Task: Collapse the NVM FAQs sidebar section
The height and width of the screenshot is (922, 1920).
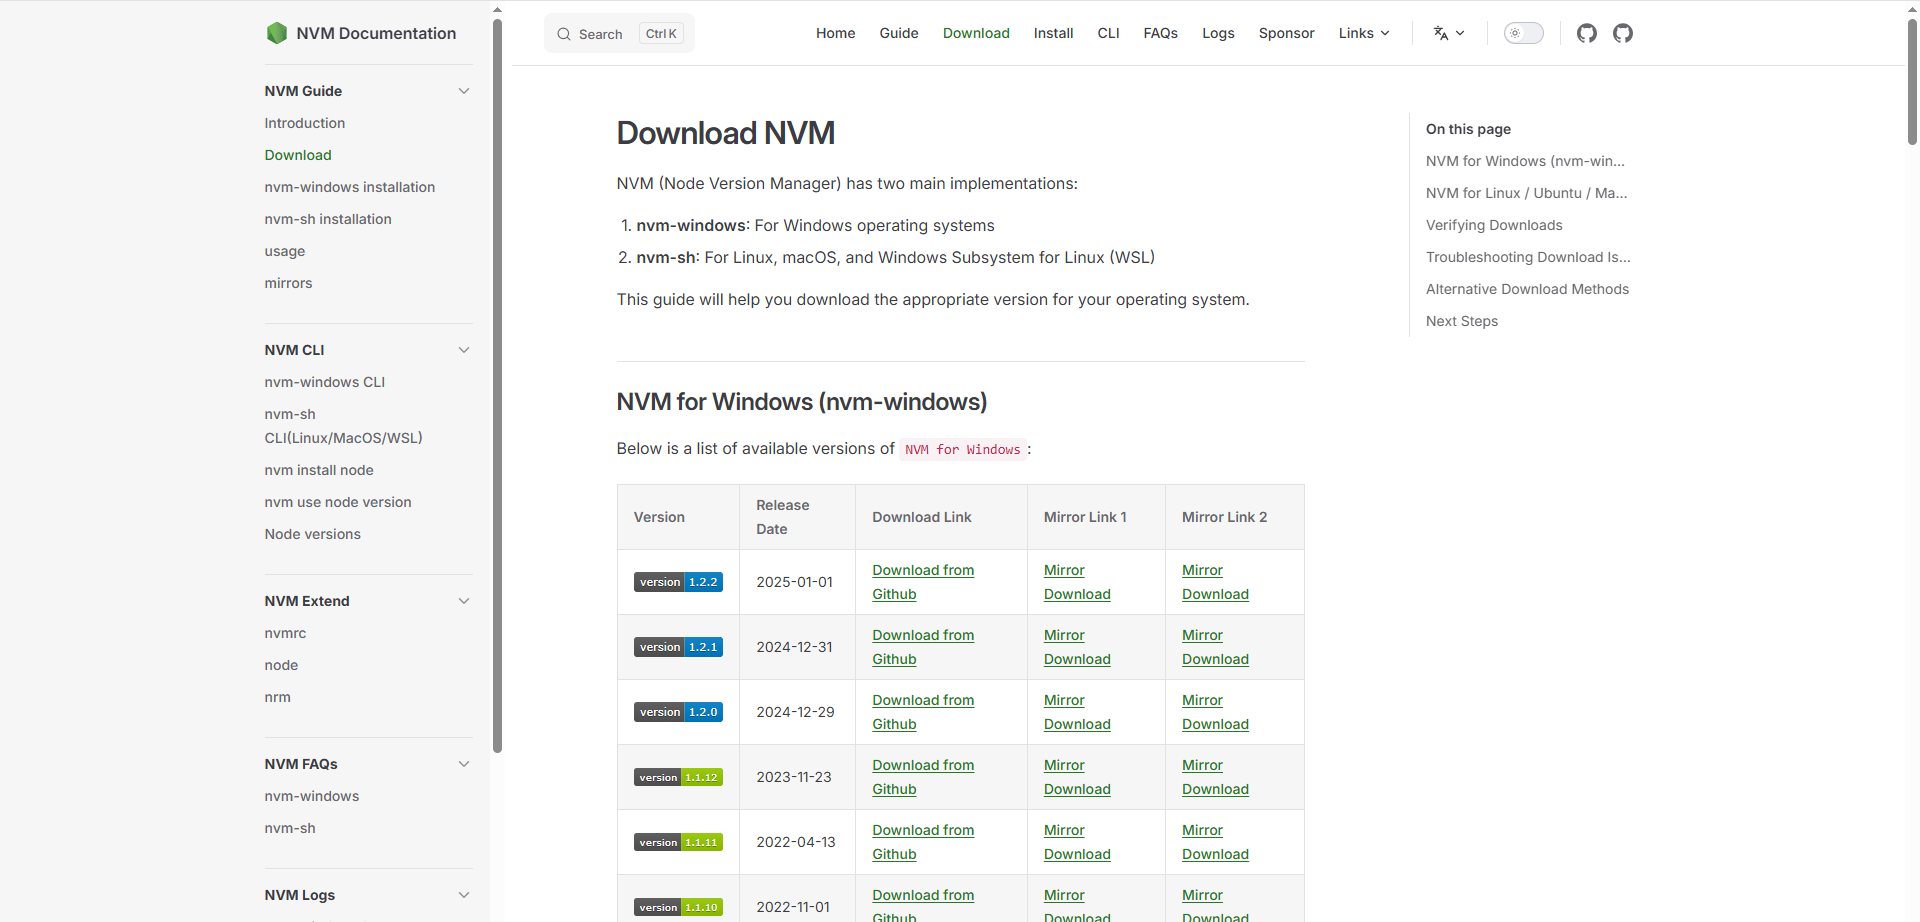Action: click(x=464, y=764)
